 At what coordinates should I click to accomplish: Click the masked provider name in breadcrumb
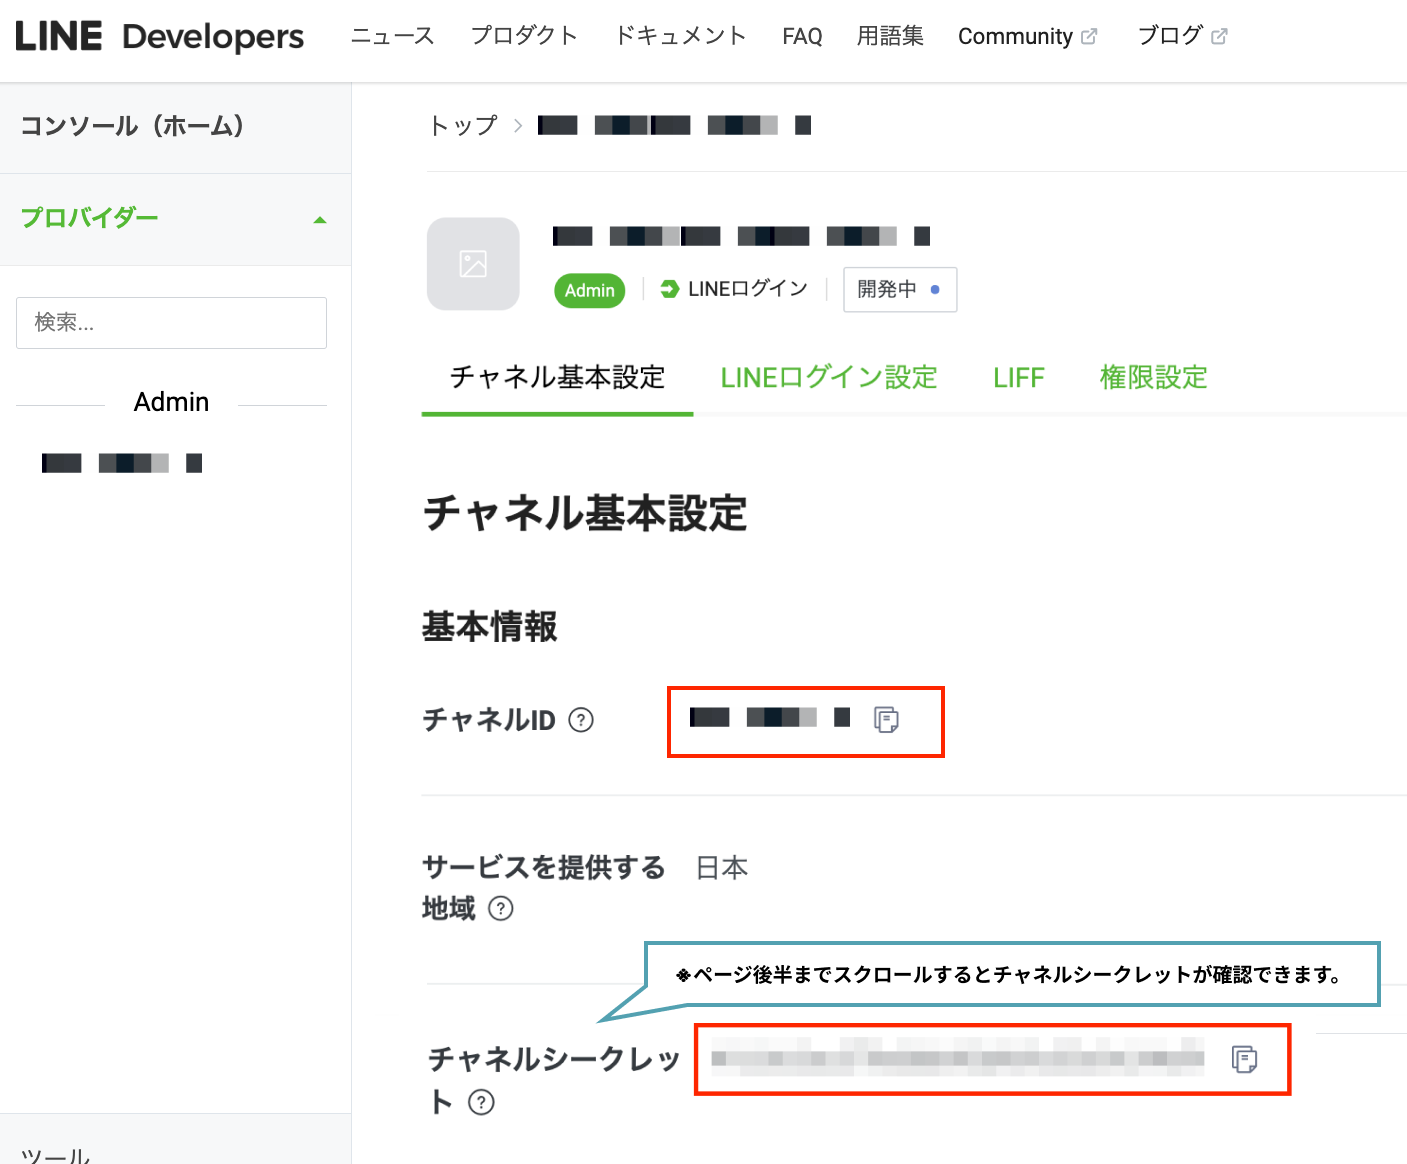point(674,125)
